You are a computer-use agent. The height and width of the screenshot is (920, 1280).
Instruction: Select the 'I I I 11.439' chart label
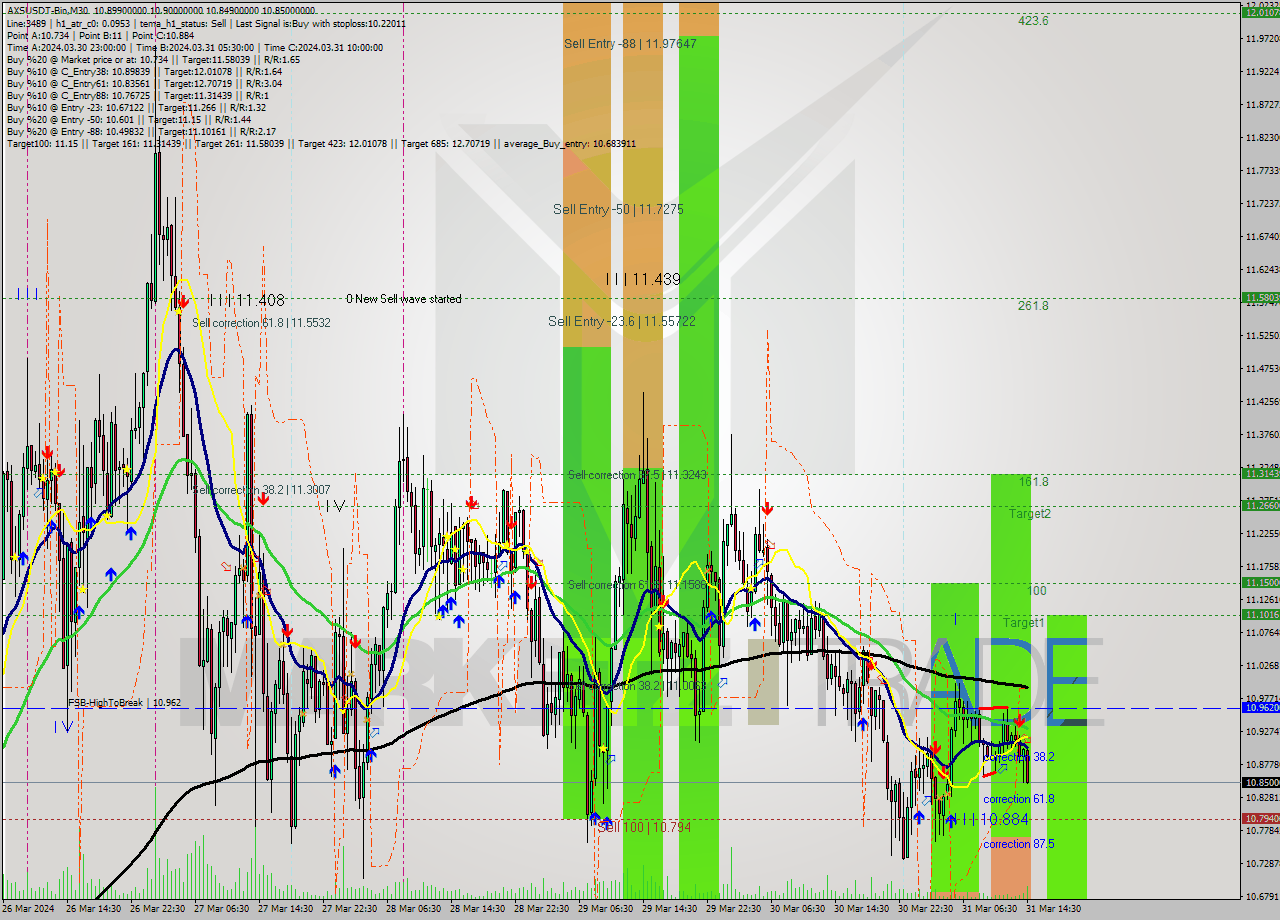tap(643, 279)
